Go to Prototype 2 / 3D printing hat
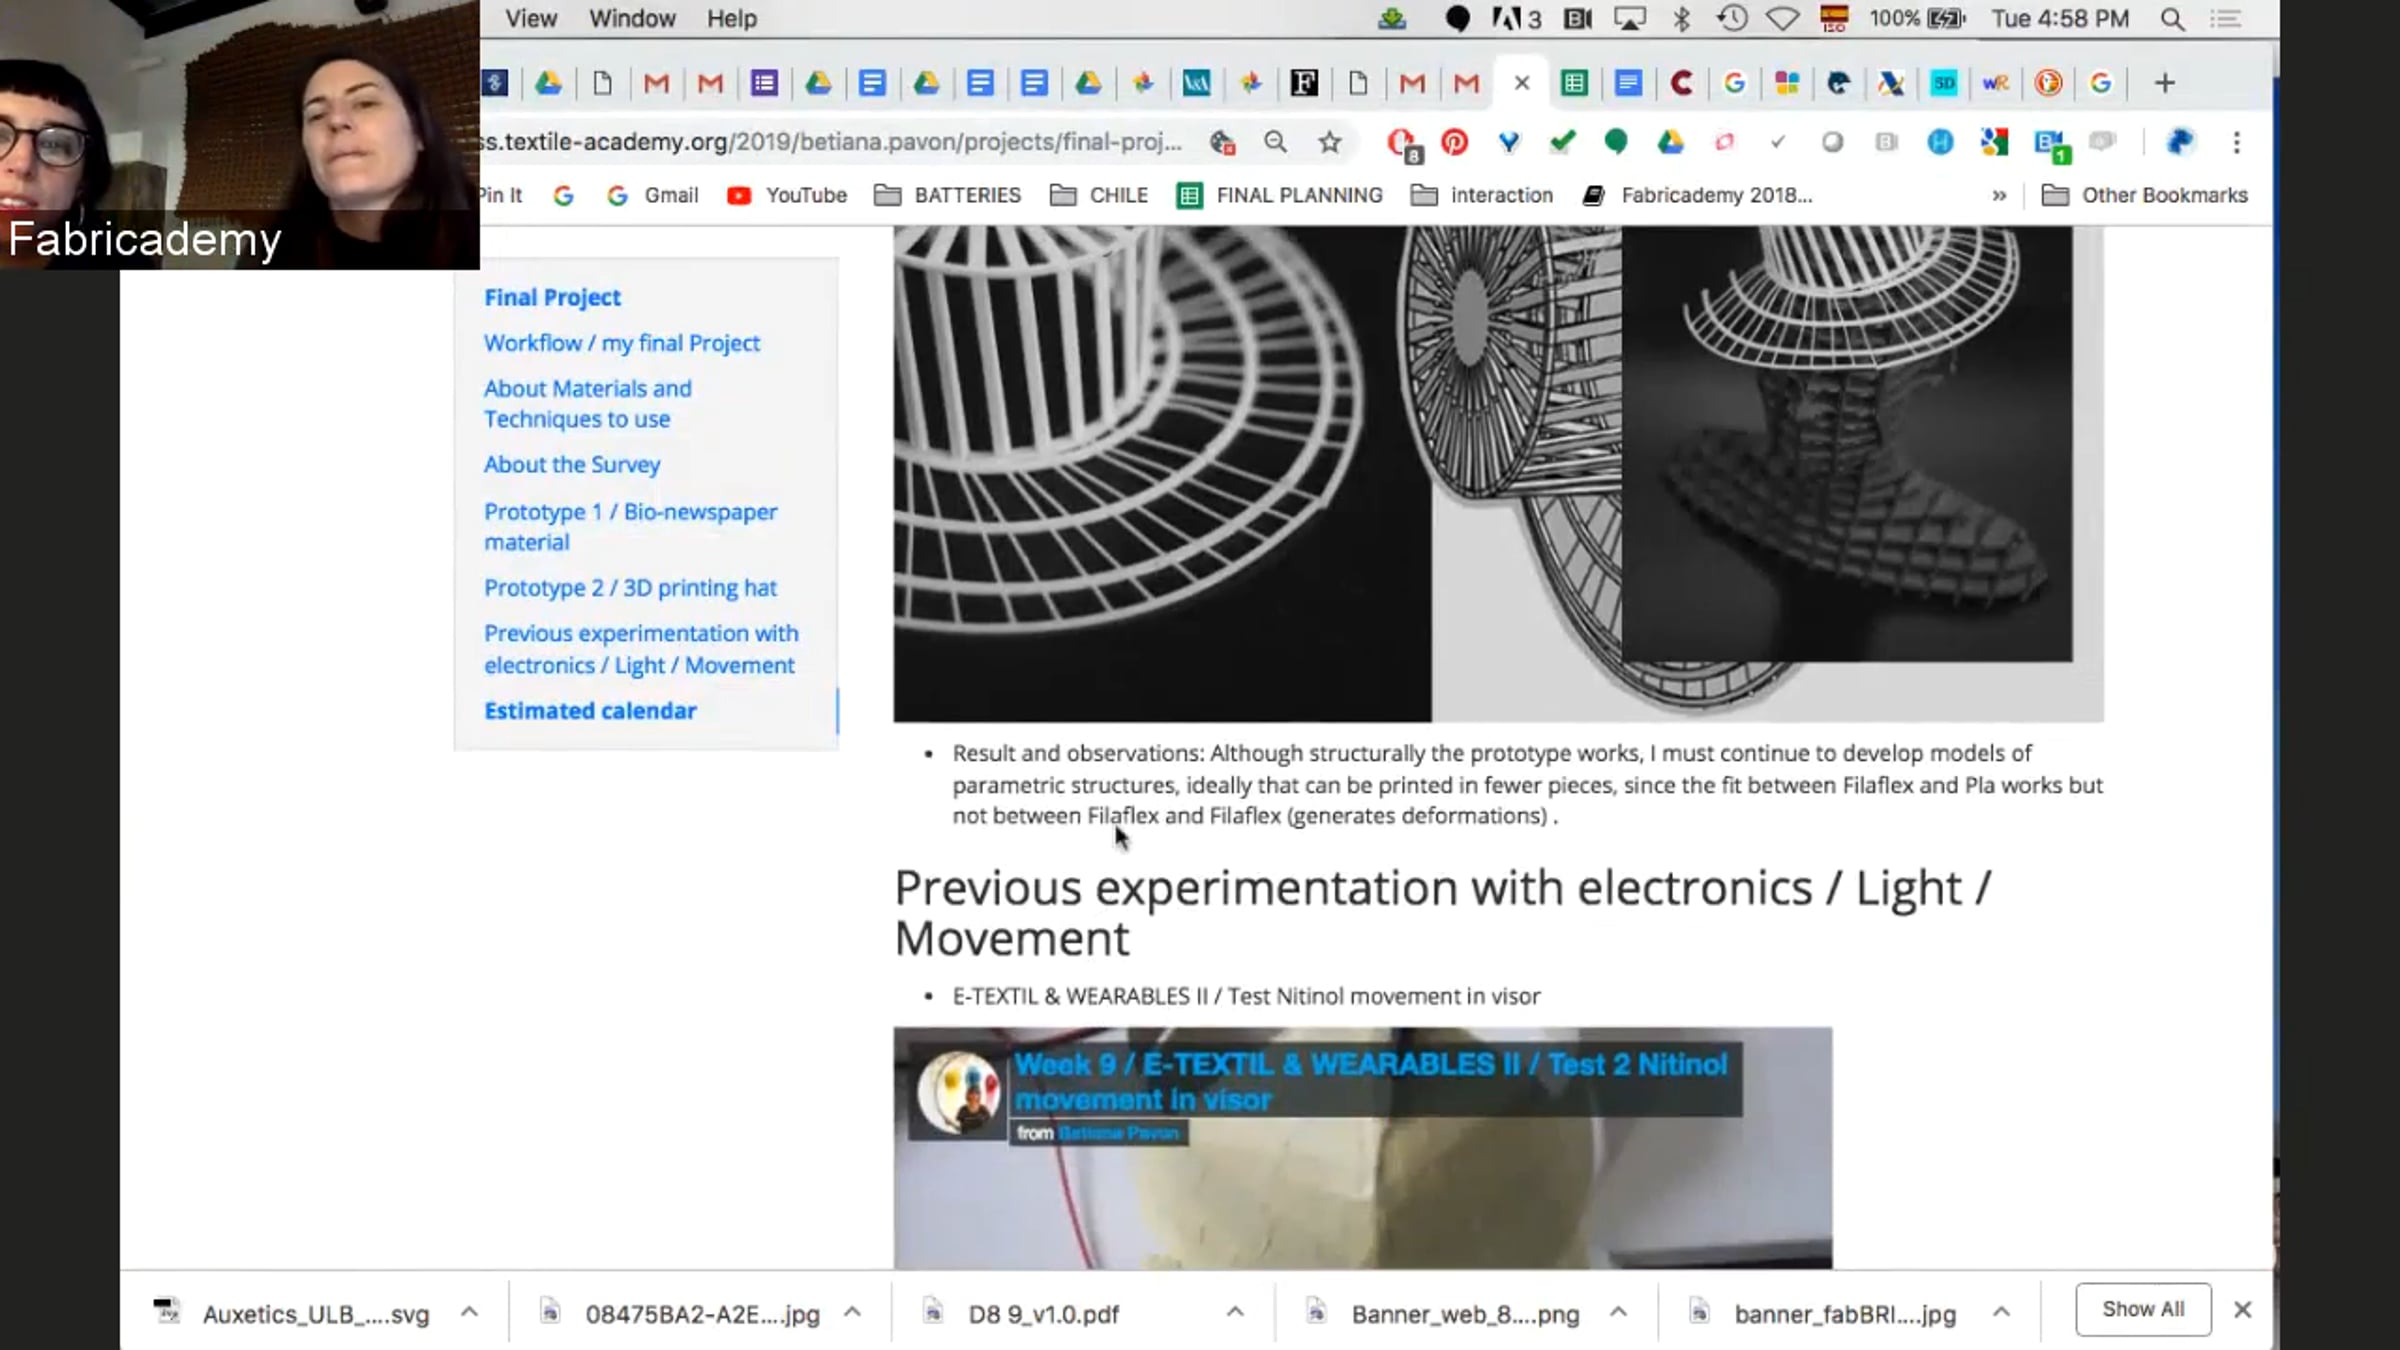 [x=630, y=588]
